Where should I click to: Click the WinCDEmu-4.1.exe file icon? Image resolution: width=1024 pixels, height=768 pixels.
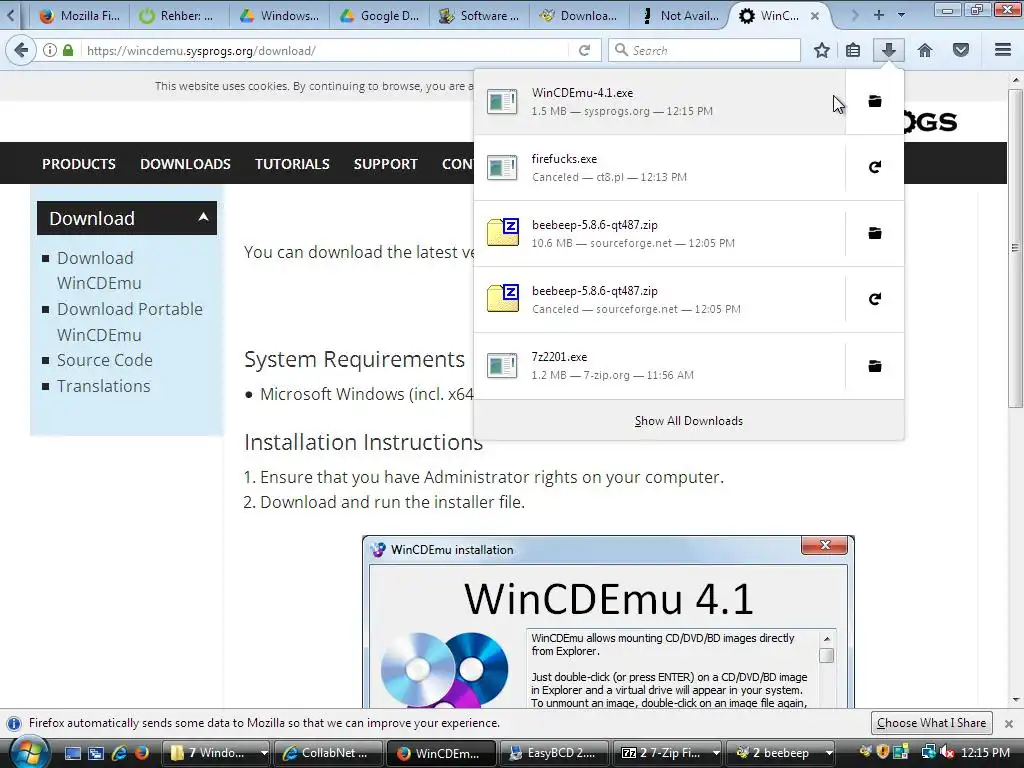click(x=502, y=102)
